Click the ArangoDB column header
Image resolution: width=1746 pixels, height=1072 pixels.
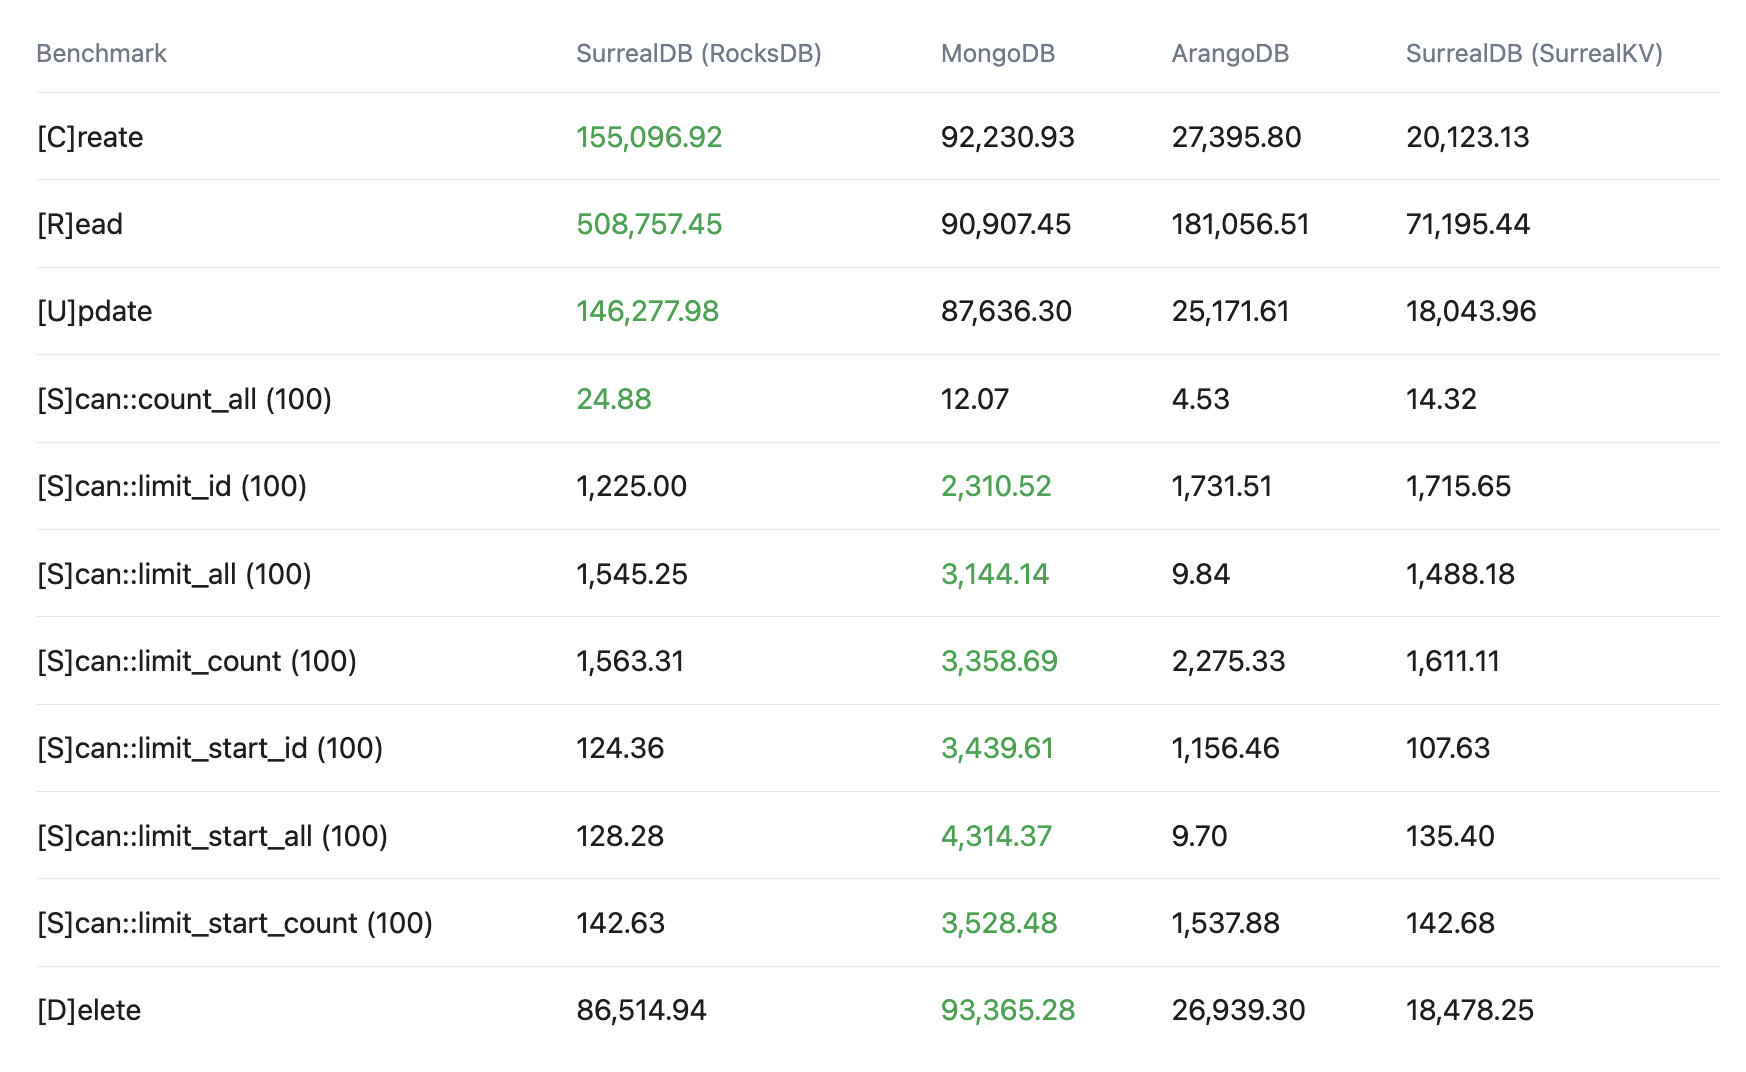click(1230, 53)
